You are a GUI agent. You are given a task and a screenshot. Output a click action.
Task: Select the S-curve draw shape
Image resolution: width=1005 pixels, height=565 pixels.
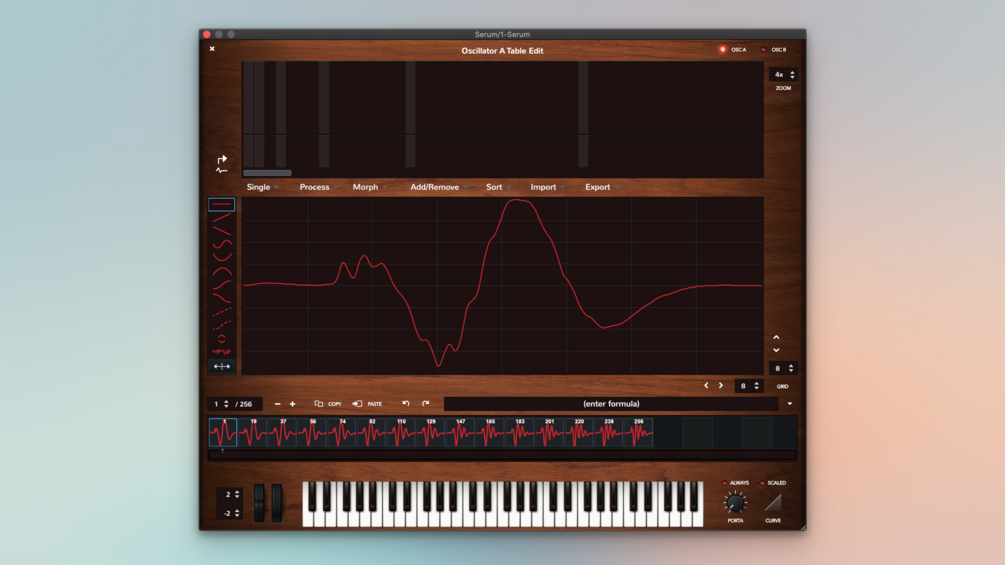pyautogui.click(x=222, y=245)
